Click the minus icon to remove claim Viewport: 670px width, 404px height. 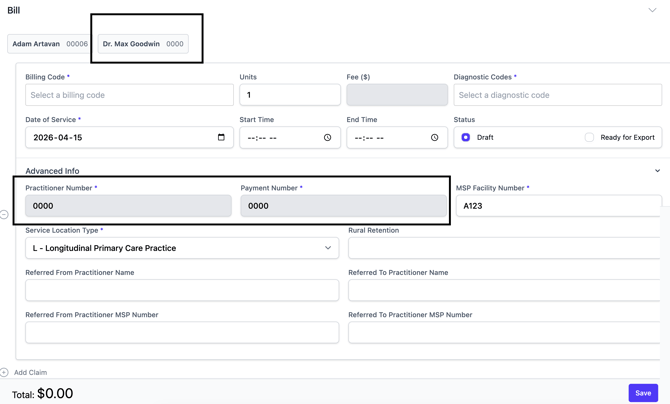(5, 215)
